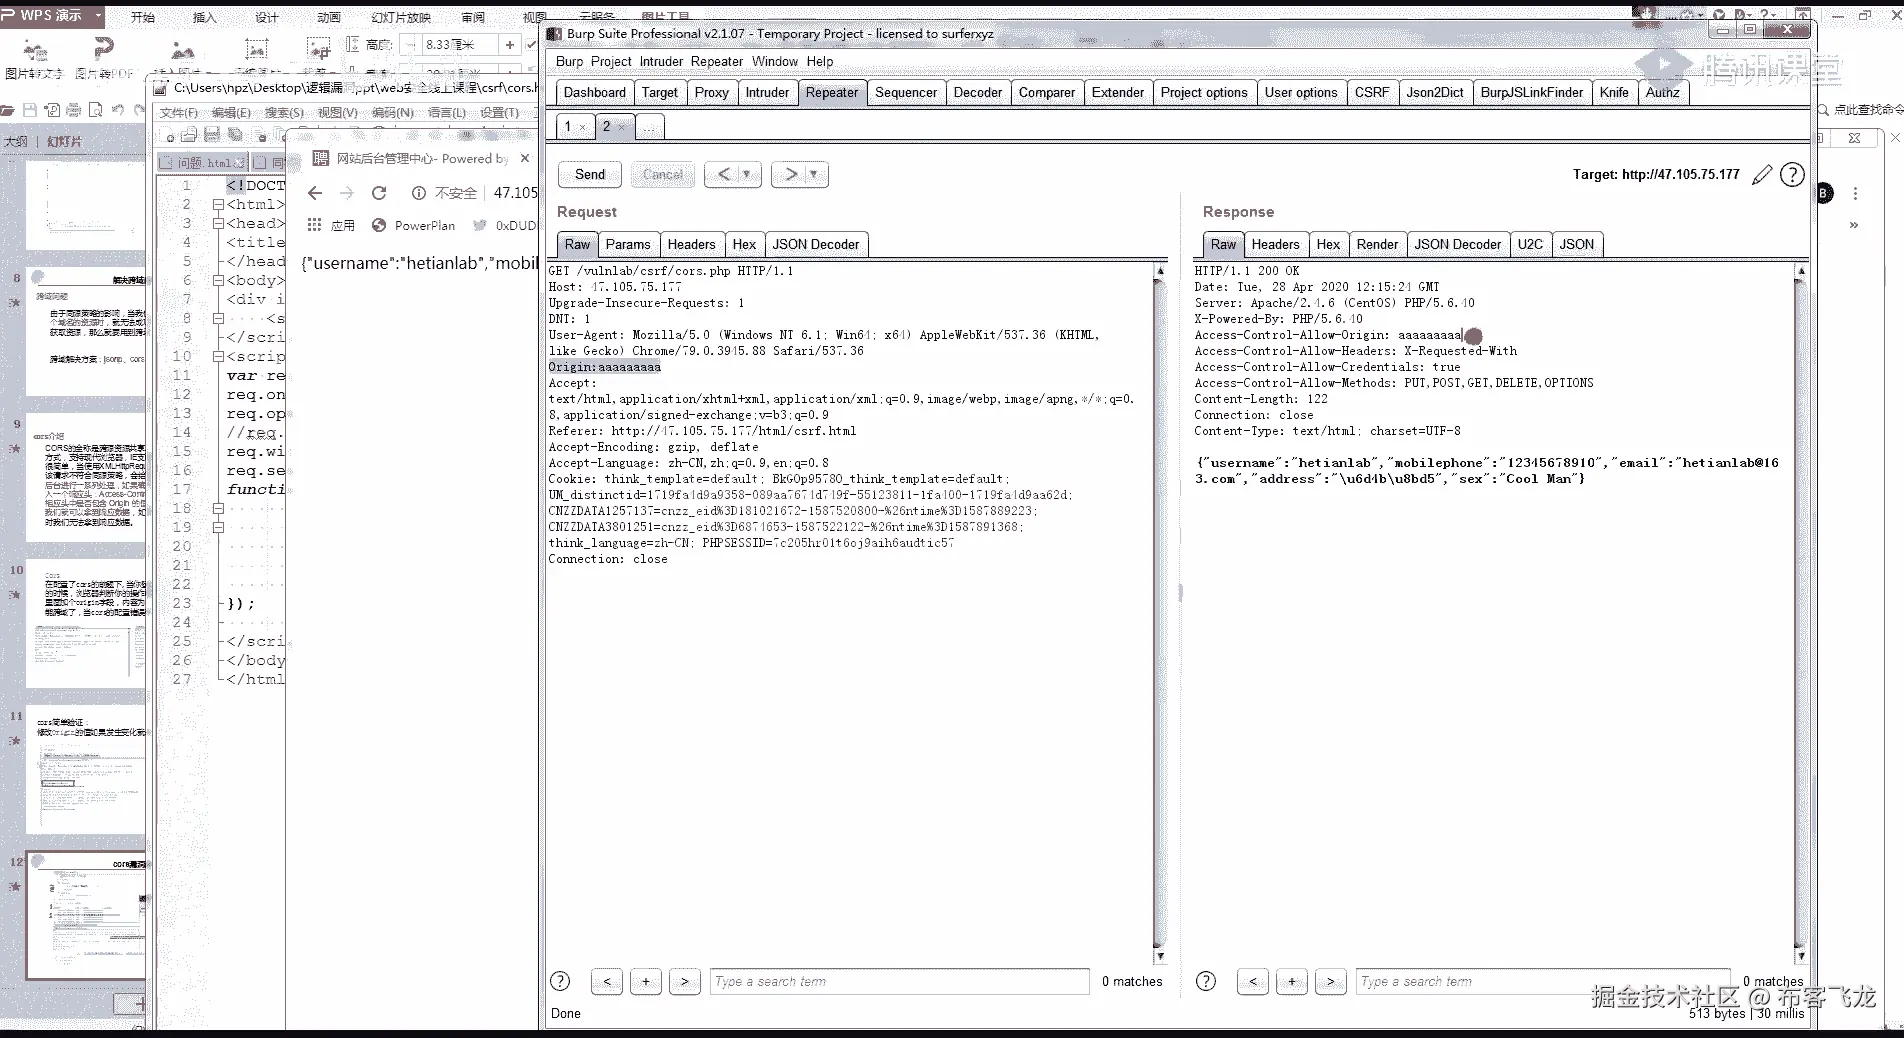Show the Response Render tab
Image resolution: width=1904 pixels, height=1038 pixels.
[1378, 245]
